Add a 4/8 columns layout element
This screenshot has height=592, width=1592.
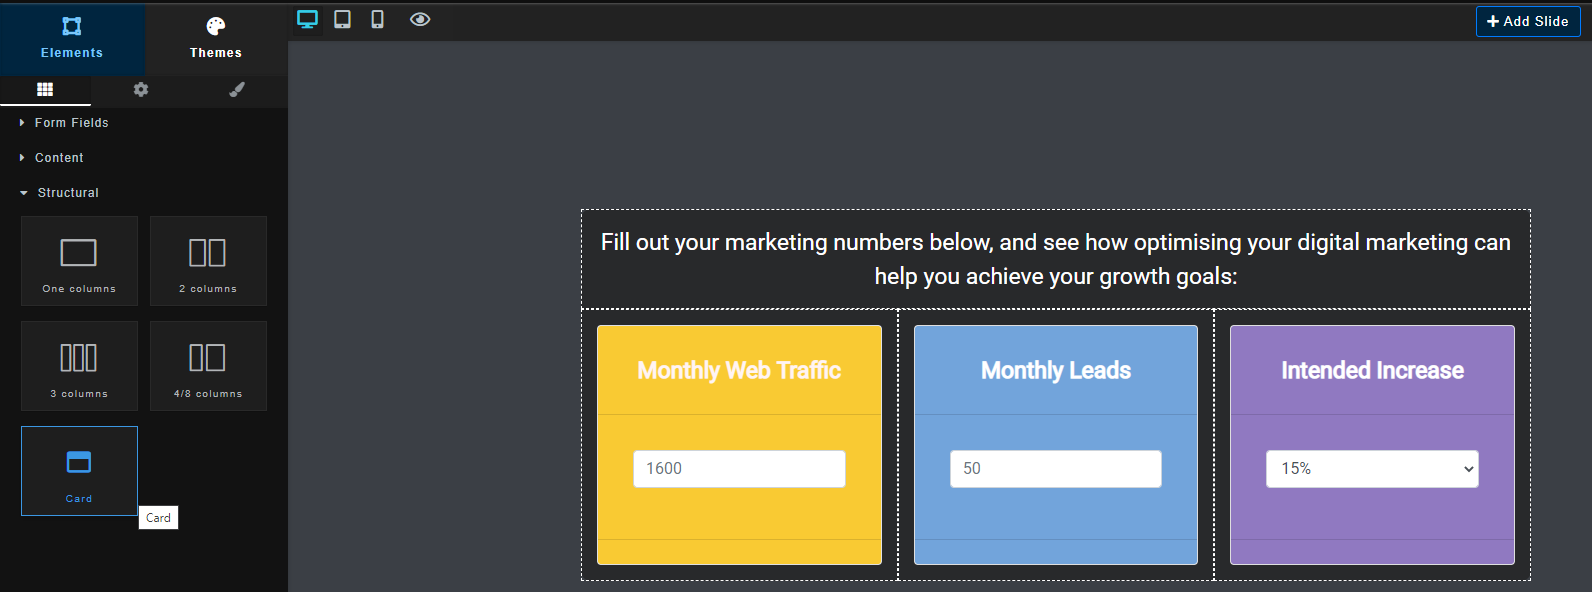click(x=208, y=365)
